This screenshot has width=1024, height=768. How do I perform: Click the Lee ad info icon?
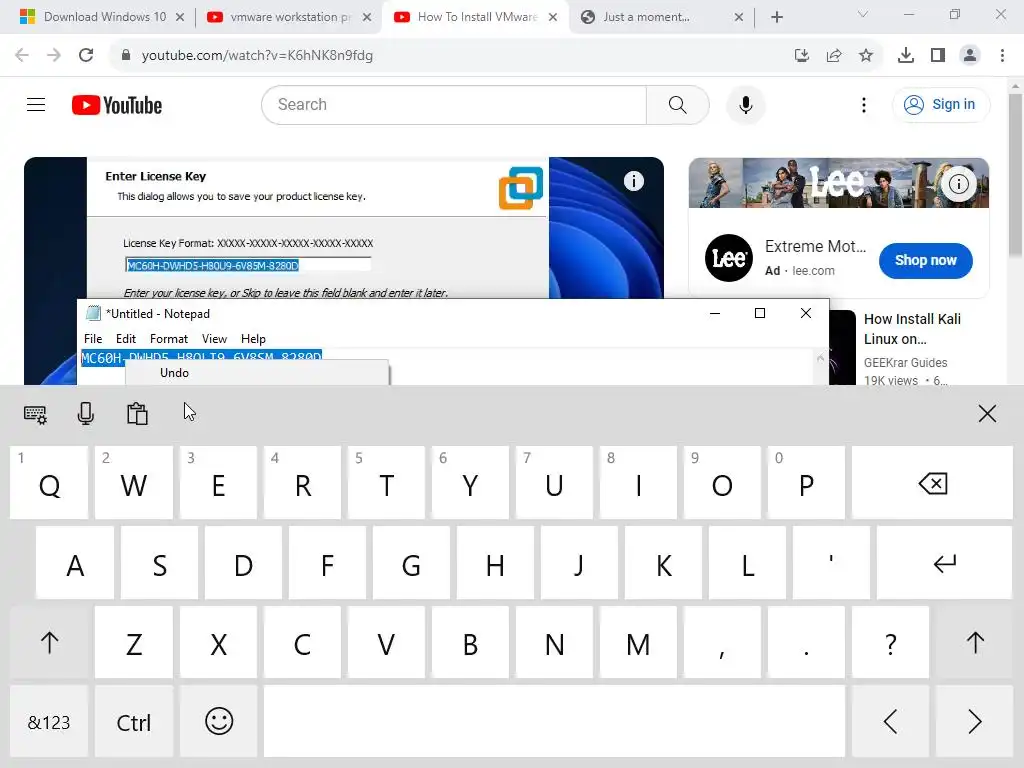tap(958, 184)
